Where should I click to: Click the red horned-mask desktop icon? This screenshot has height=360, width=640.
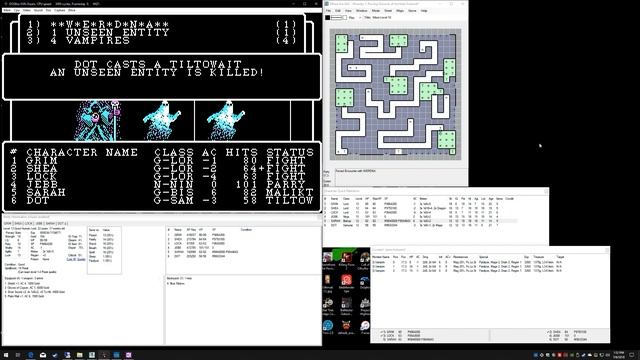pos(346,326)
